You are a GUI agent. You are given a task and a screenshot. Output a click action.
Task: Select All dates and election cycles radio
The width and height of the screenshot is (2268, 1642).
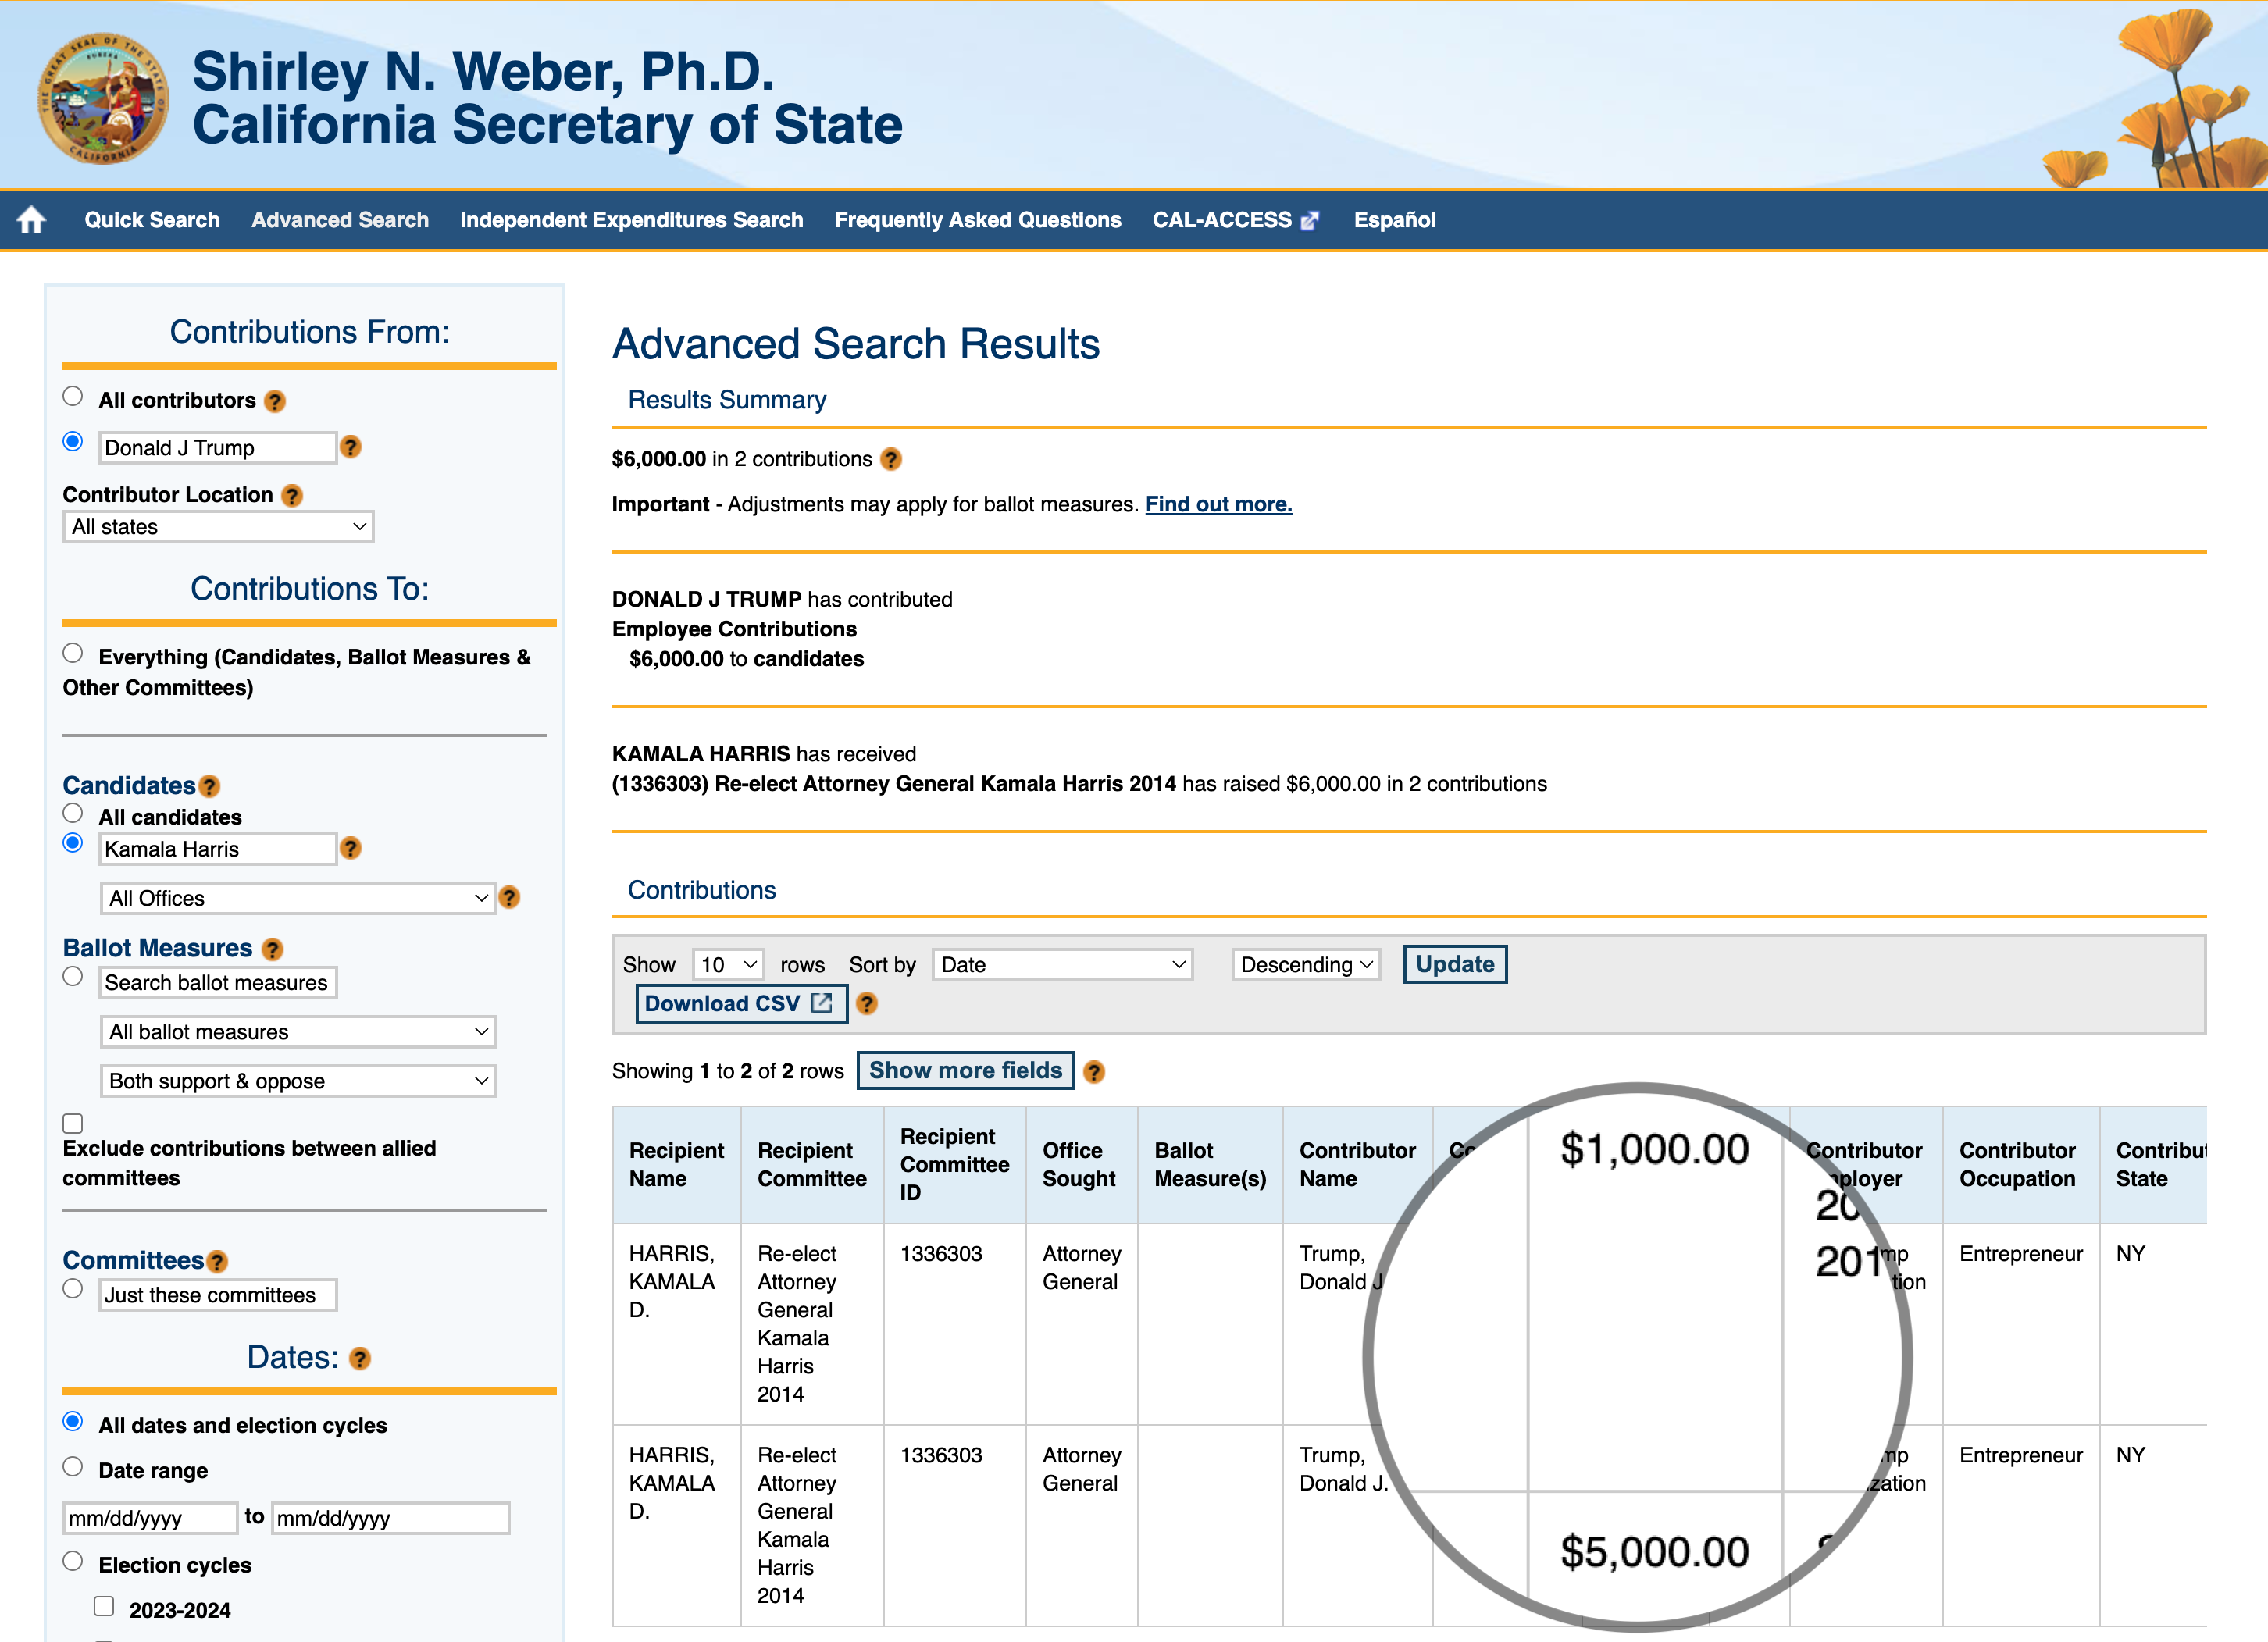(x=73, y=1422)
